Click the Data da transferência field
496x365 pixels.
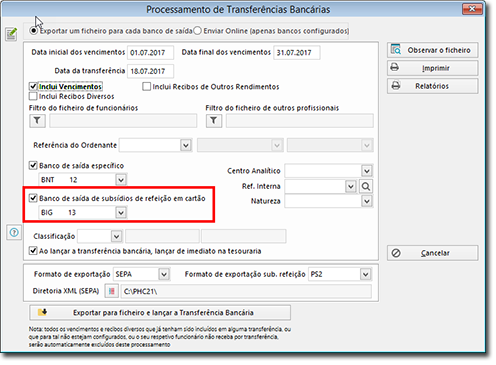click(150, 71)
